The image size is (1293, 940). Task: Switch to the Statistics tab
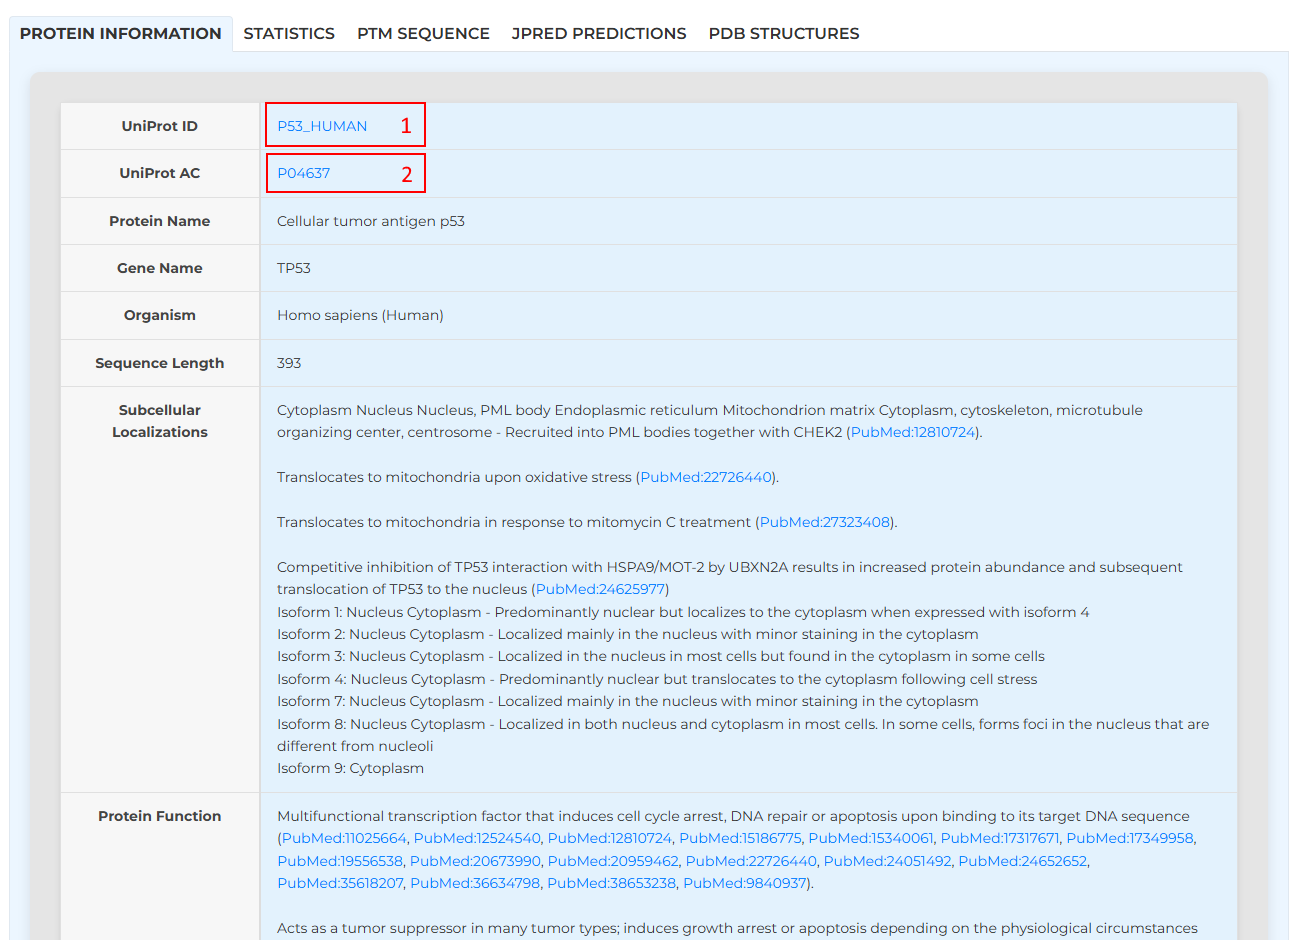click(289, 33)
